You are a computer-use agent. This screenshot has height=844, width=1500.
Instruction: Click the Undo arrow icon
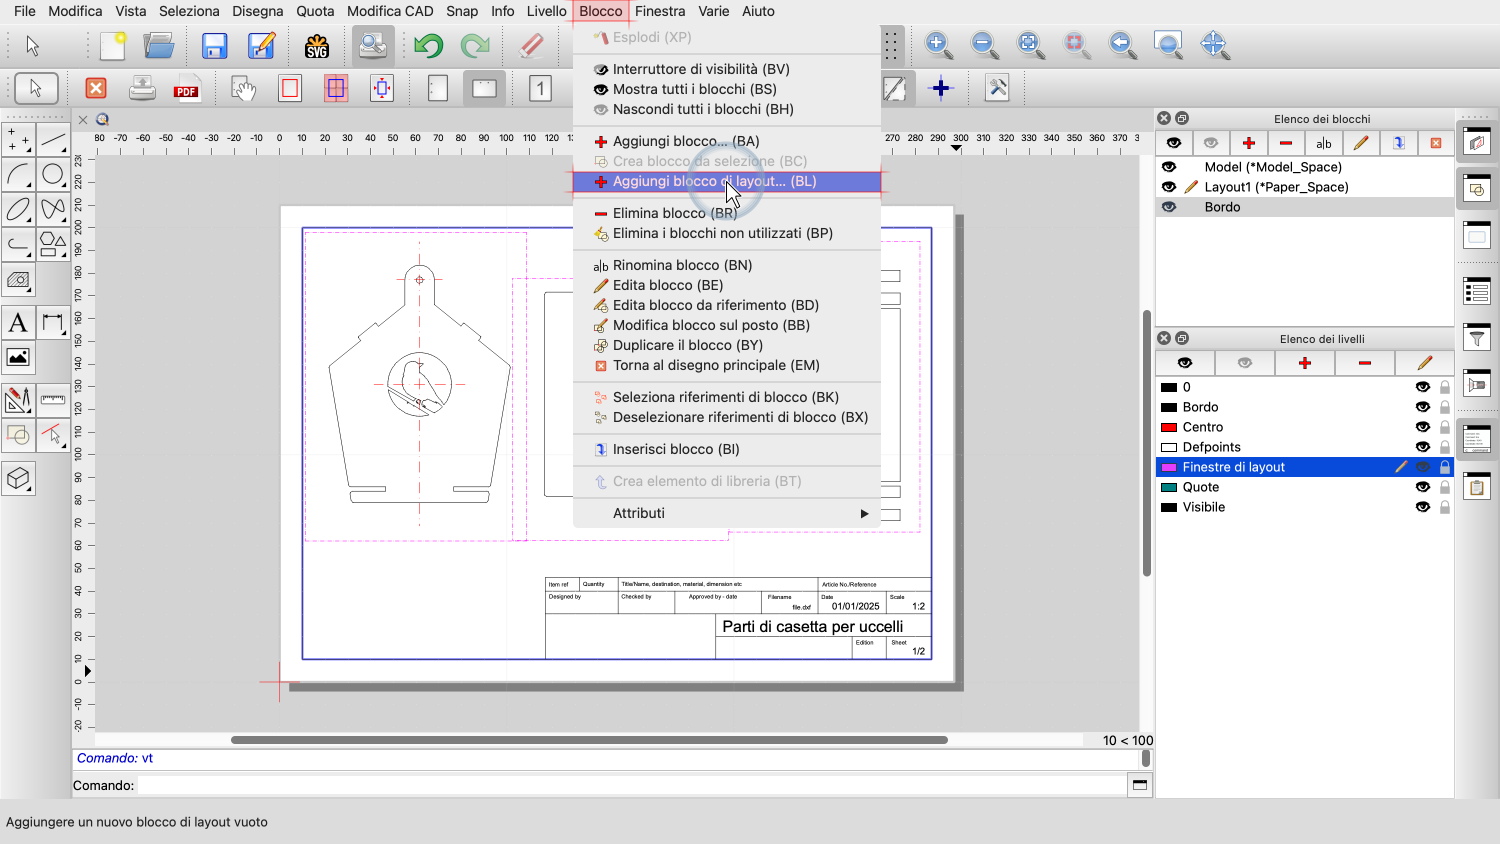click(x=429, y=46)
